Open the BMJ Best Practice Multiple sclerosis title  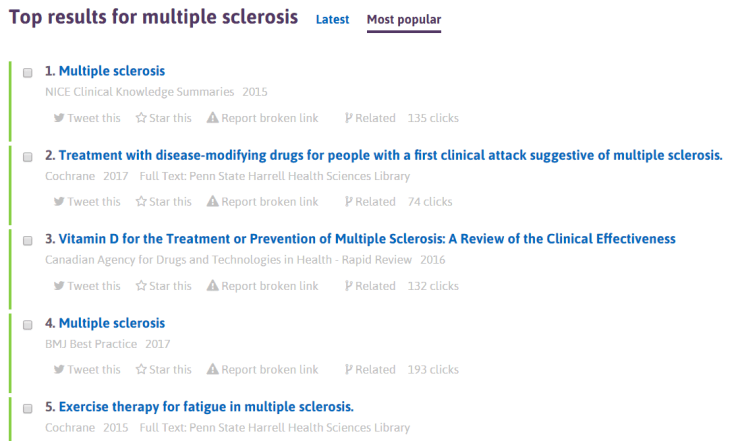click(112, 323)
